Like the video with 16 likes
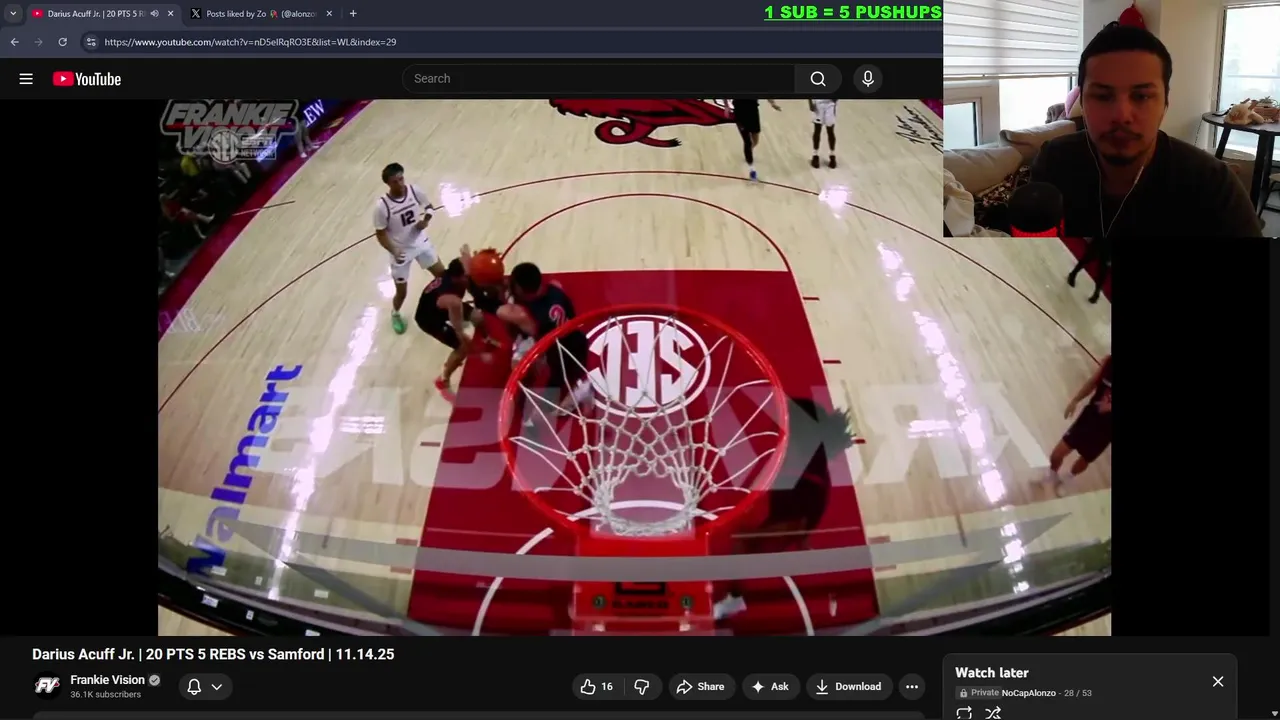 click(596, 687)
